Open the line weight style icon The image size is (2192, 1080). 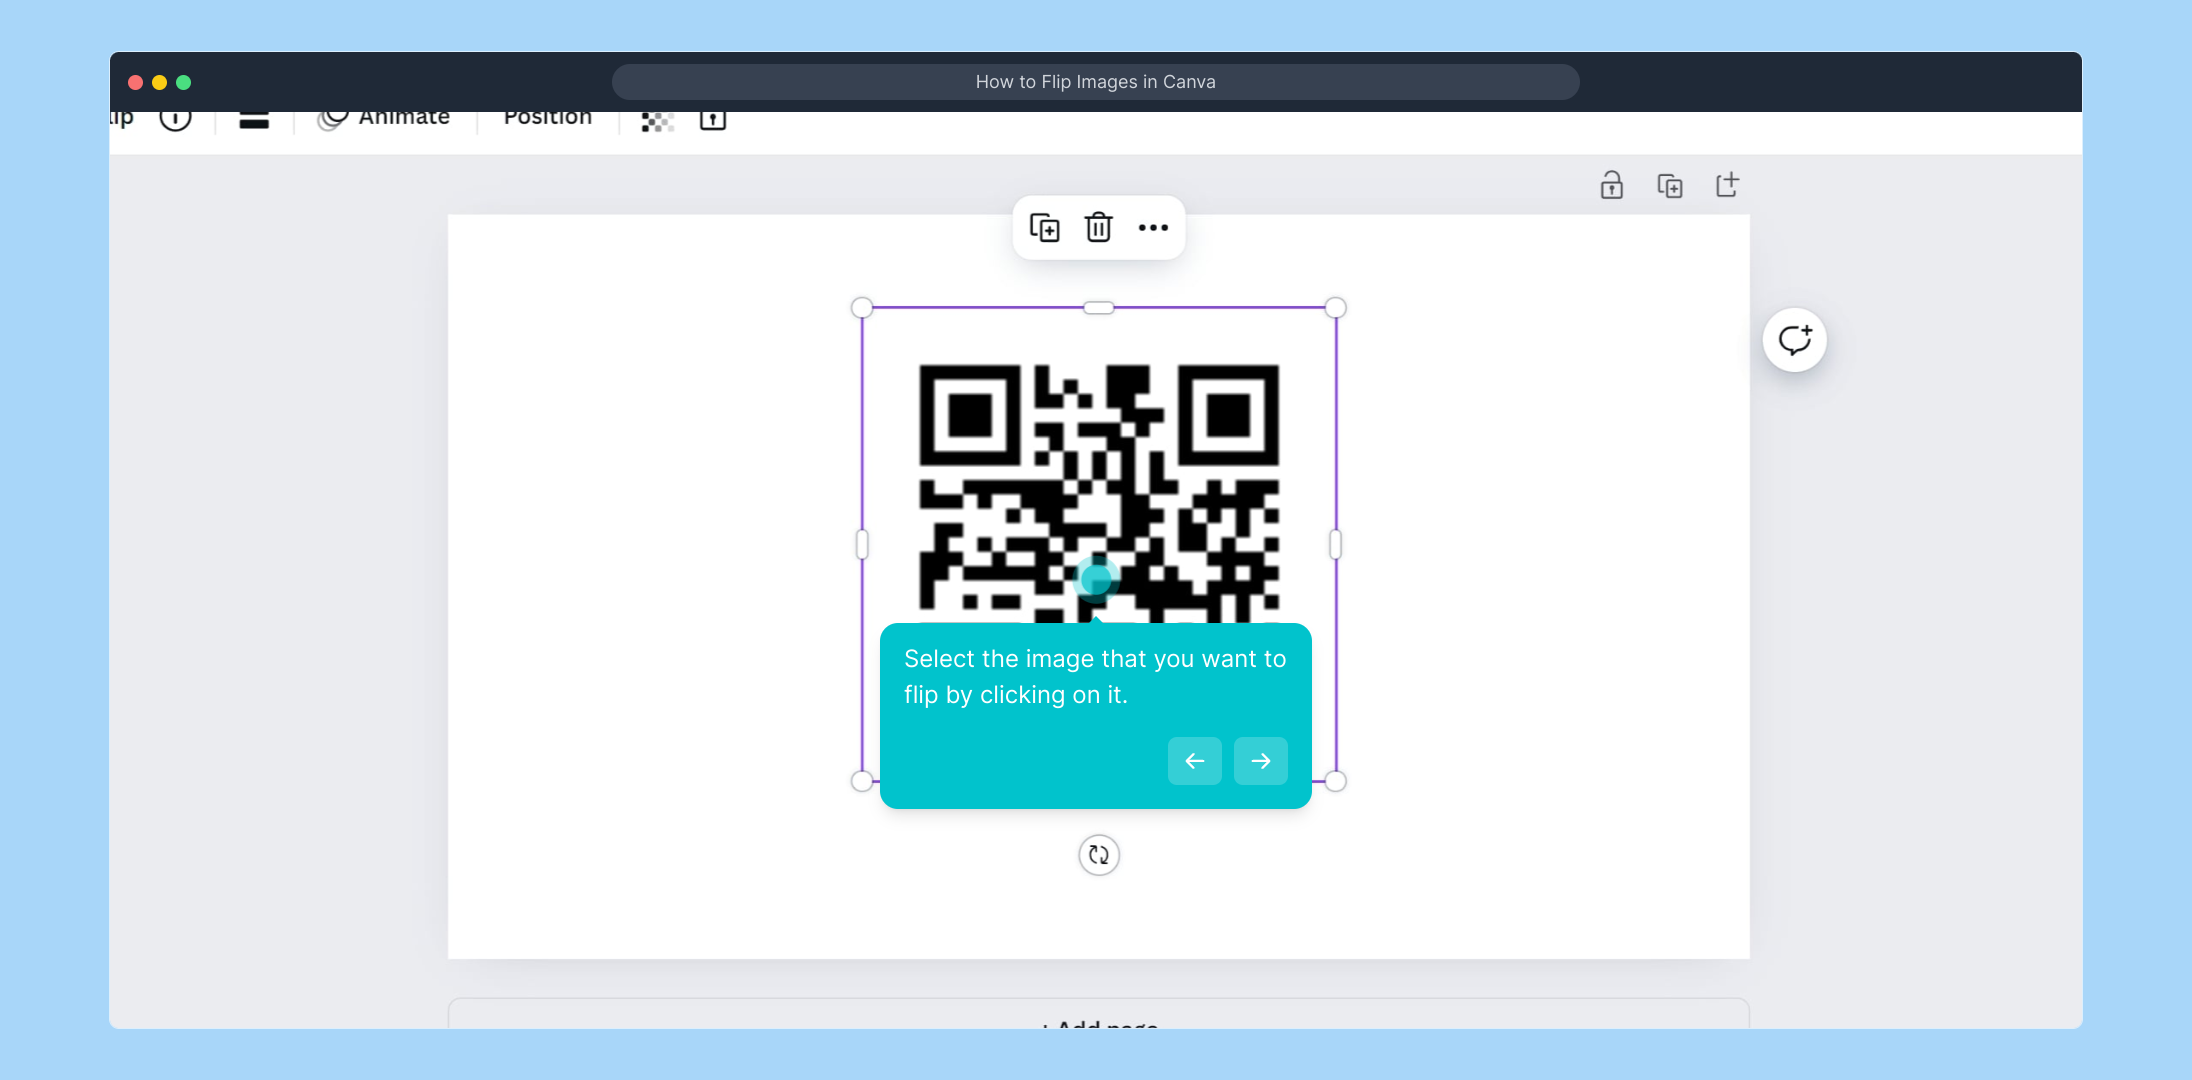tap(254, 121)
